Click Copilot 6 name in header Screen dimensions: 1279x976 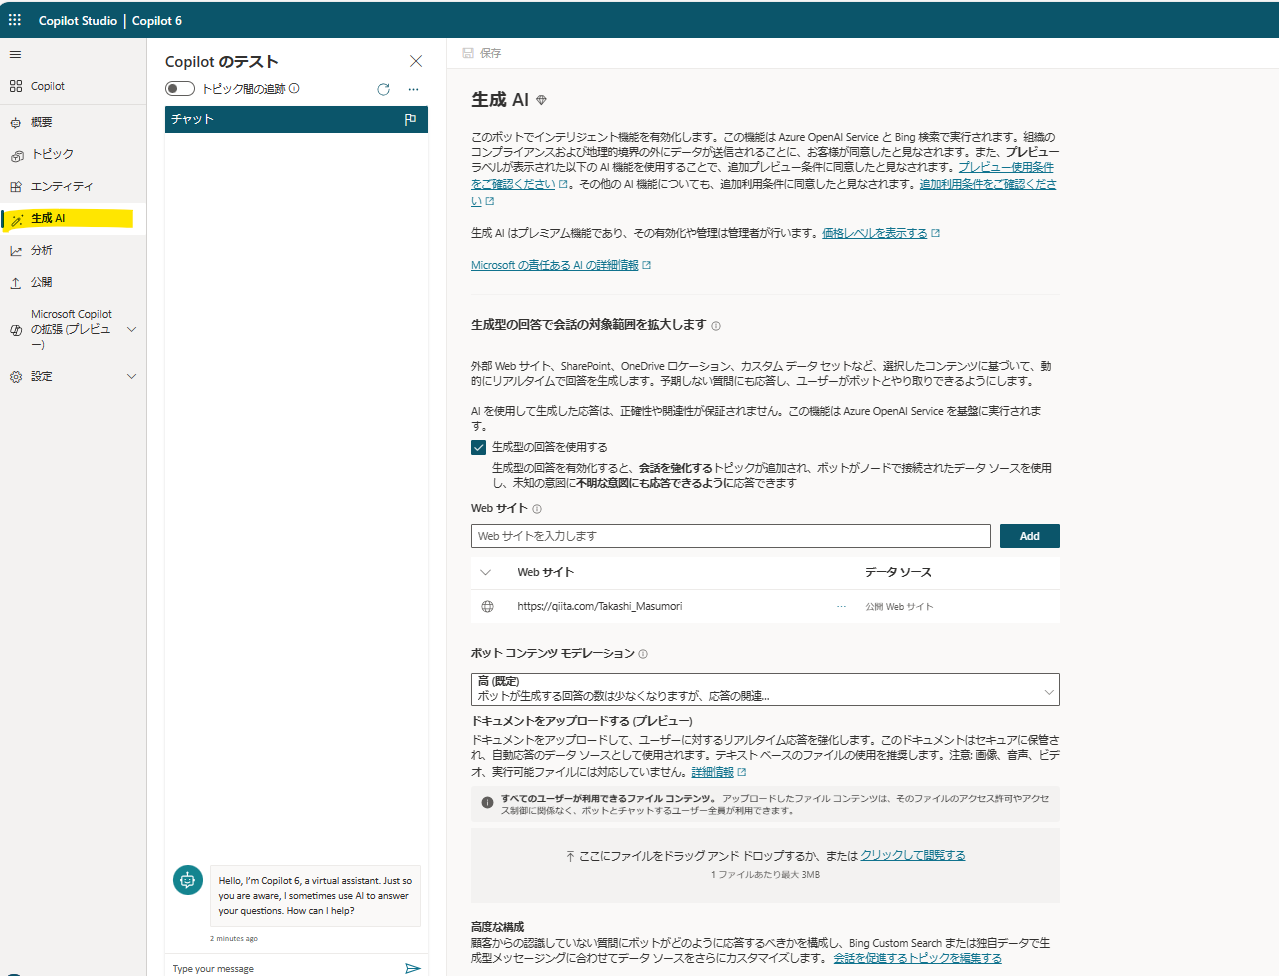tap(157, 20)
